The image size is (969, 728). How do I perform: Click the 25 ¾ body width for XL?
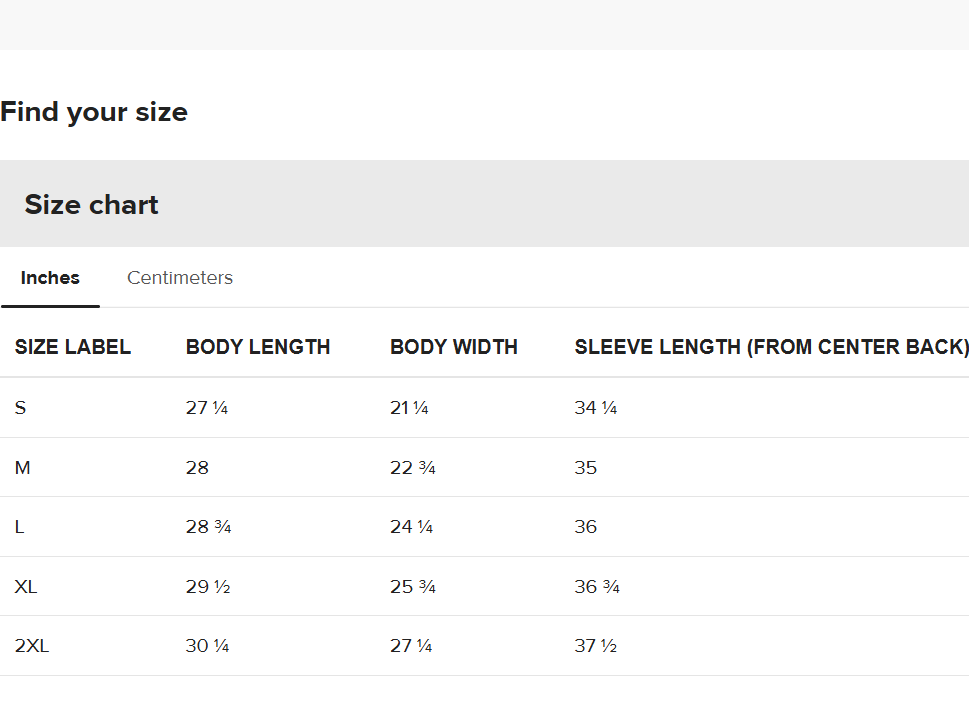pyautogui.click(x=413, y=586)
